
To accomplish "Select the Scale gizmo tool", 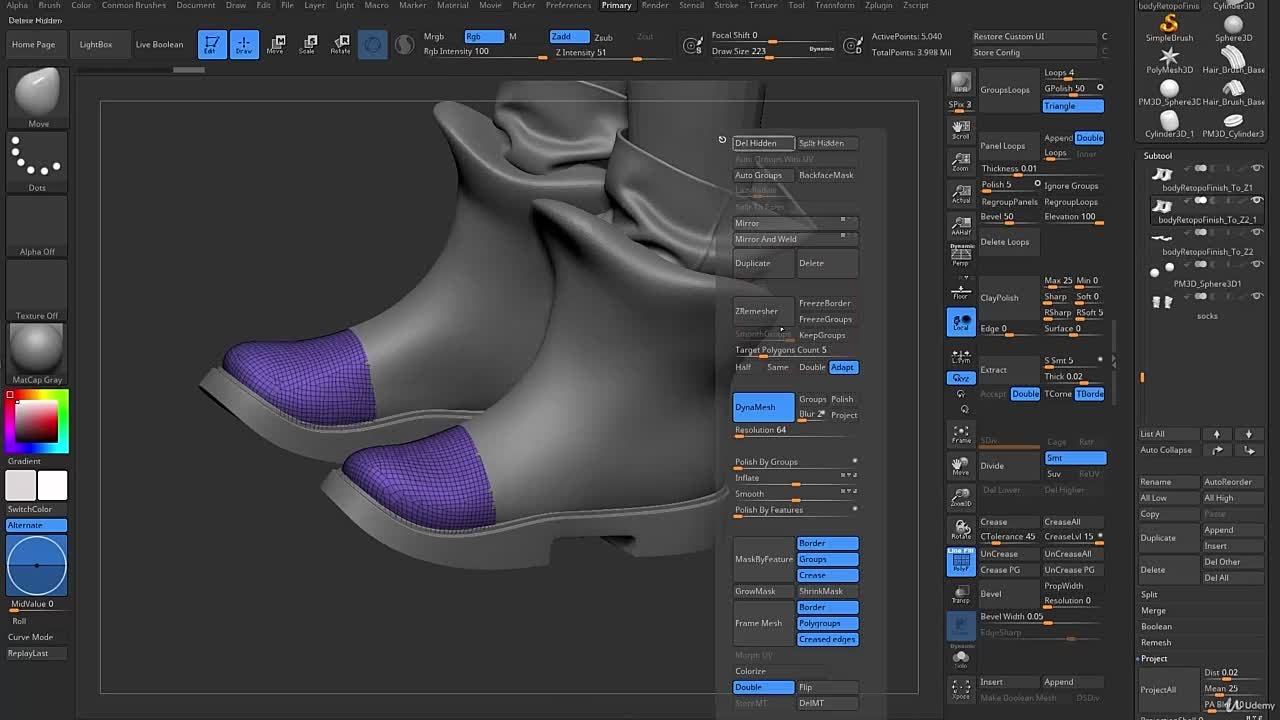I will point(309,44).
